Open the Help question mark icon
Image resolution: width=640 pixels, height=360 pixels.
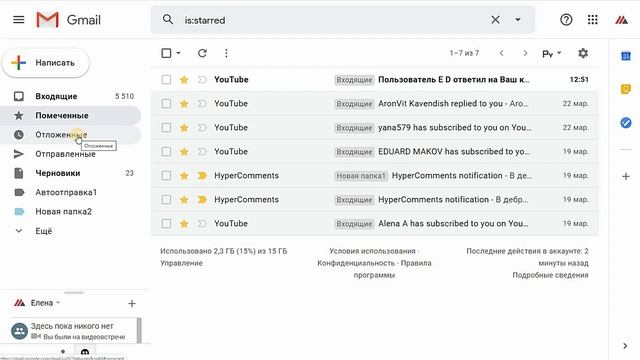[x=566, y=20]
